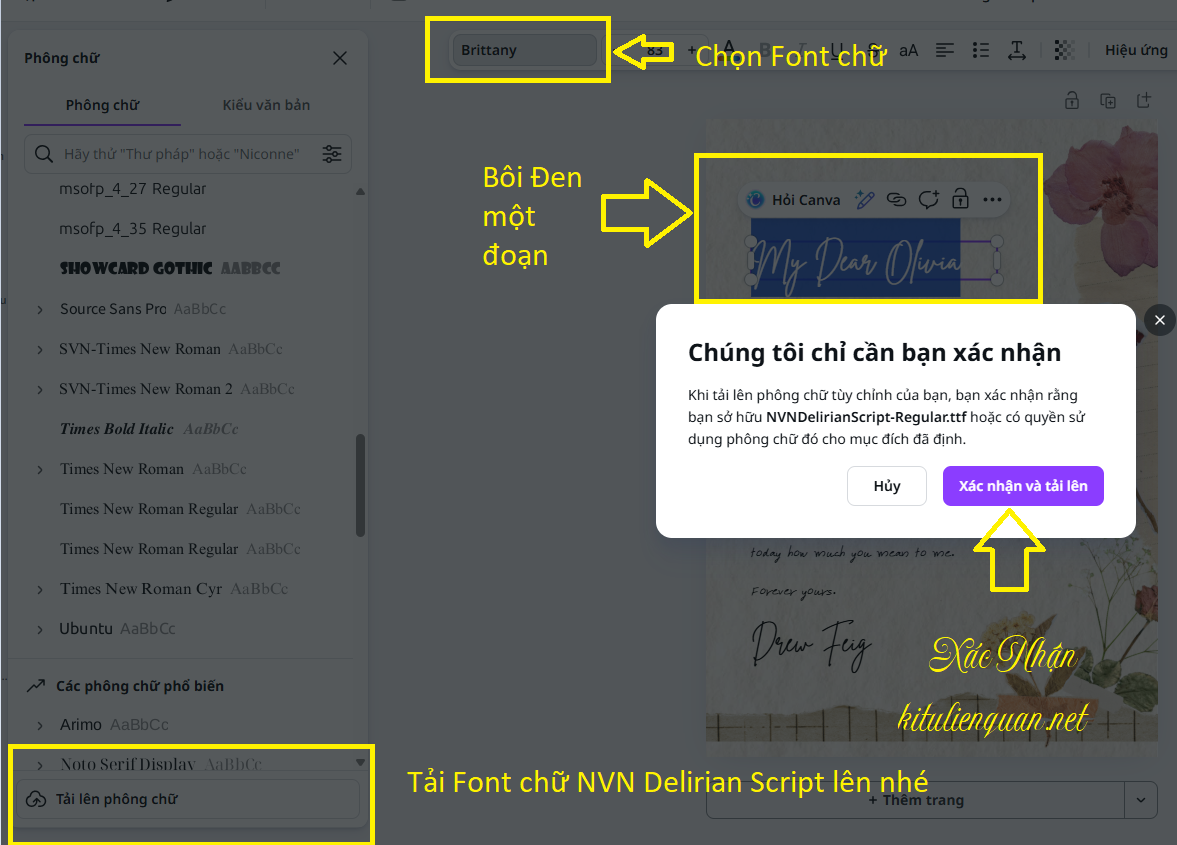Close the confirmation dialog
Image resolution: width=1177 pixels, height=845 pixels.
click(x=1160, y=320)
